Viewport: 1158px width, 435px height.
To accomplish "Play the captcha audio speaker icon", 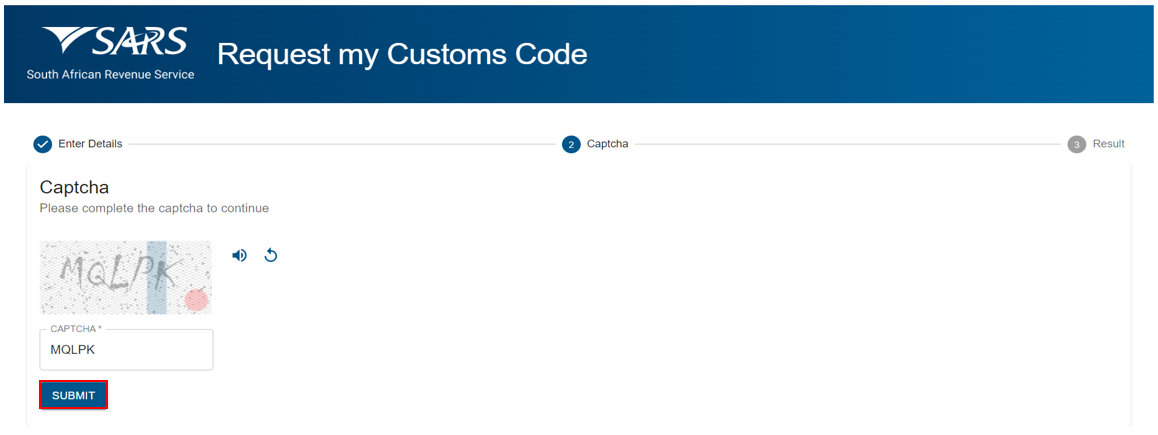I will click(239, 256).
